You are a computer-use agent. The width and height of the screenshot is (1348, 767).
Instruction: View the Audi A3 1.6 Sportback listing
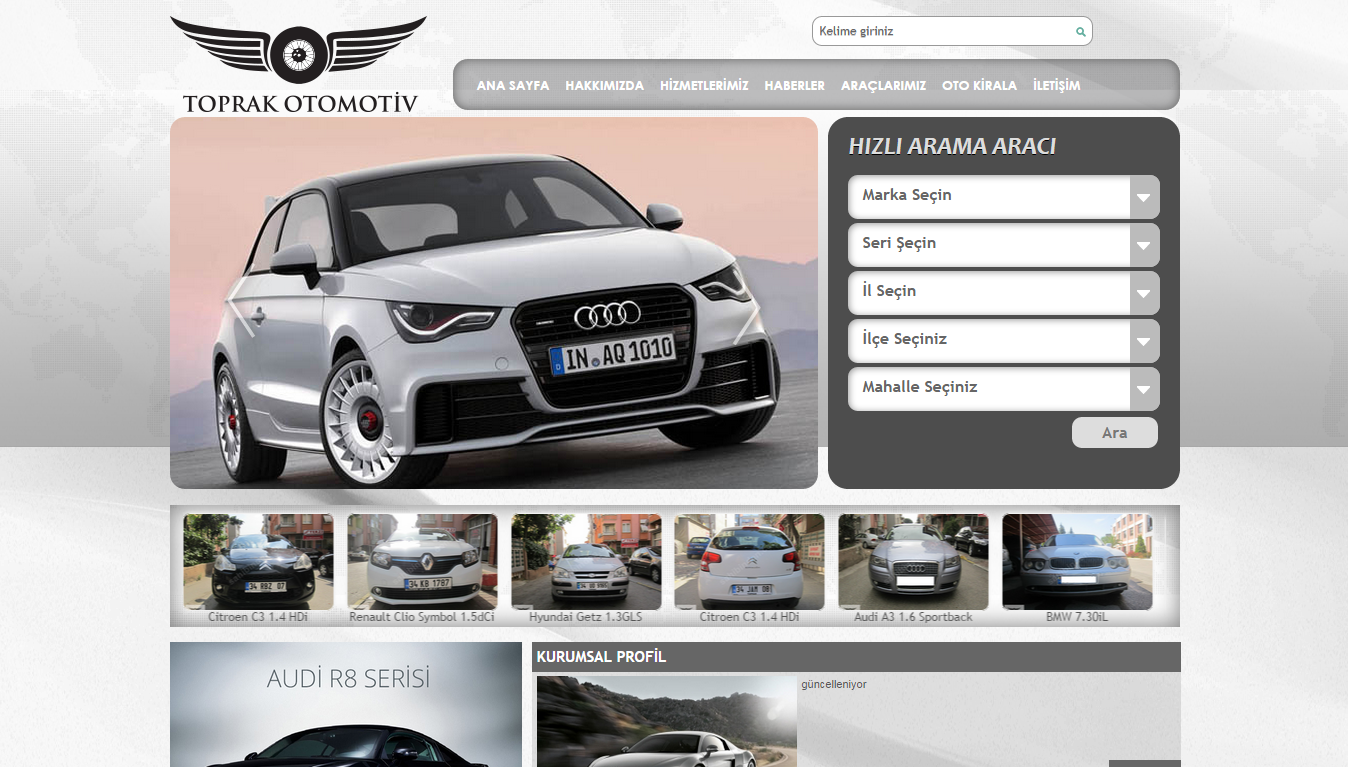(913, 562)
